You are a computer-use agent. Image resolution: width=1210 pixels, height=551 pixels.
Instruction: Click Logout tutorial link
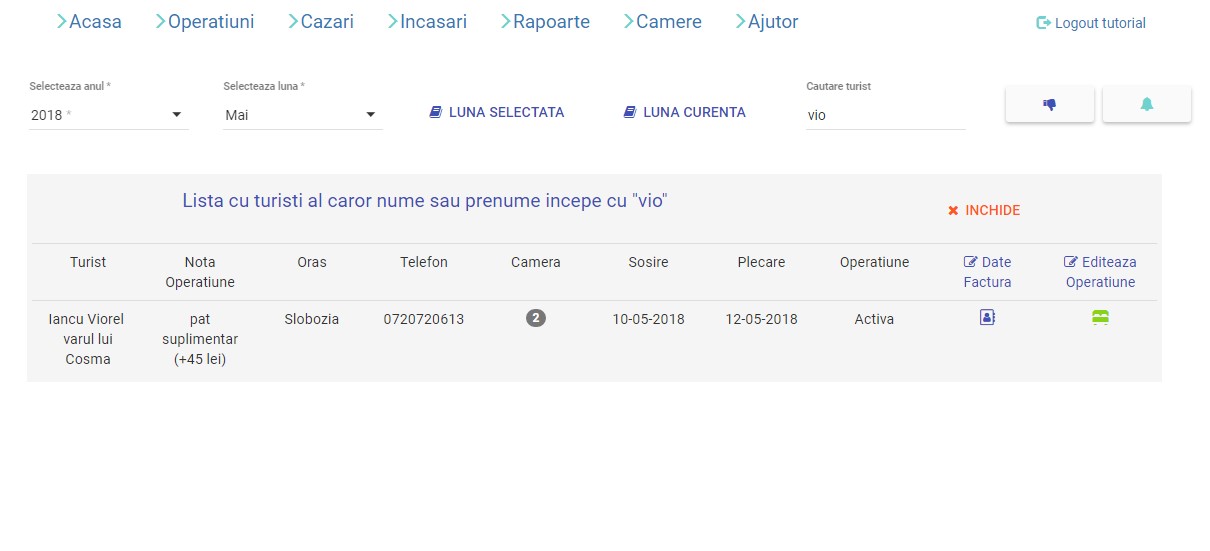1091,23
